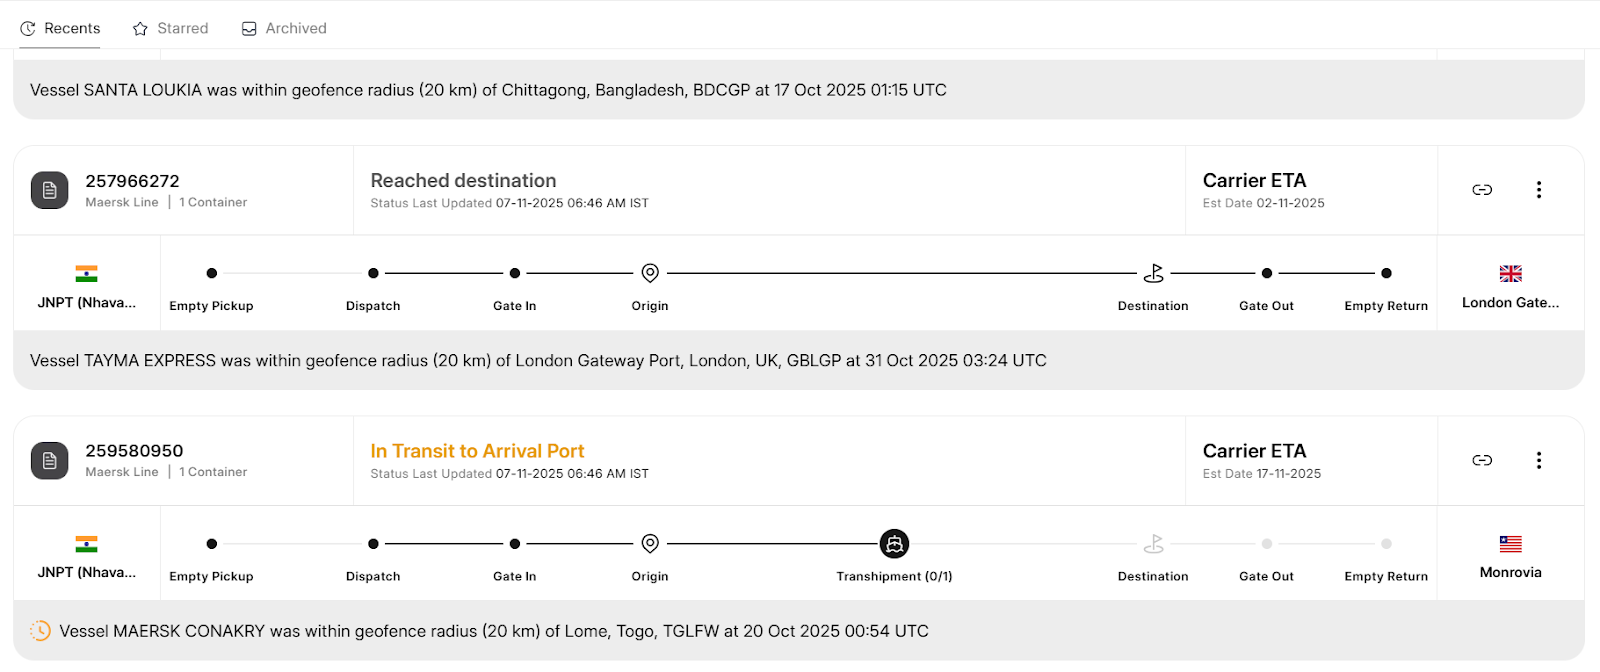Click the Empty Return milestone dot
The height and width of the screenshot is (672, 1600).
point(1386,272)
